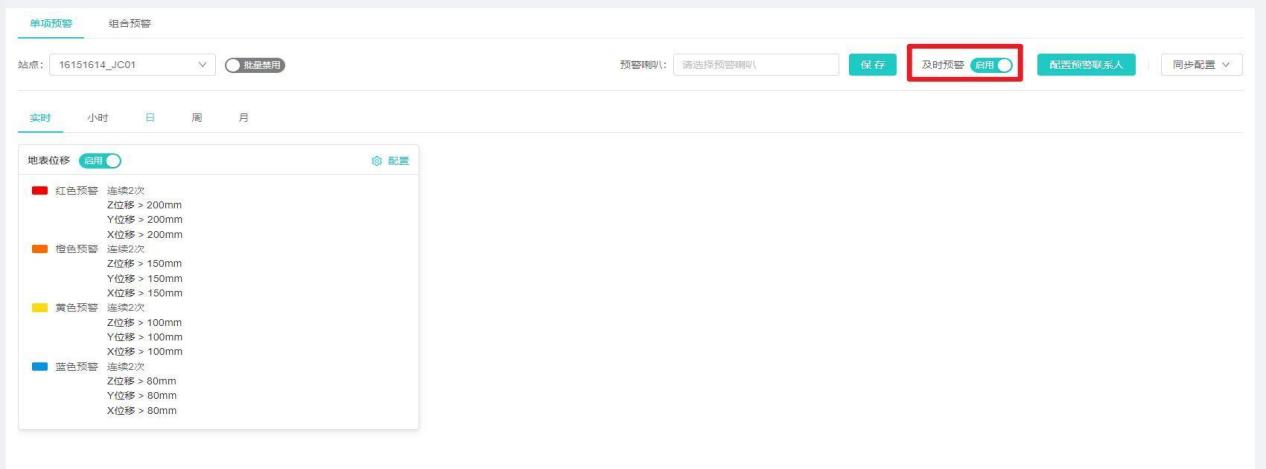This screenshot has width=1266, height=469.
Task: Open the 站点 dropdown 16151614_JC01
Action: tap(132, 65)
